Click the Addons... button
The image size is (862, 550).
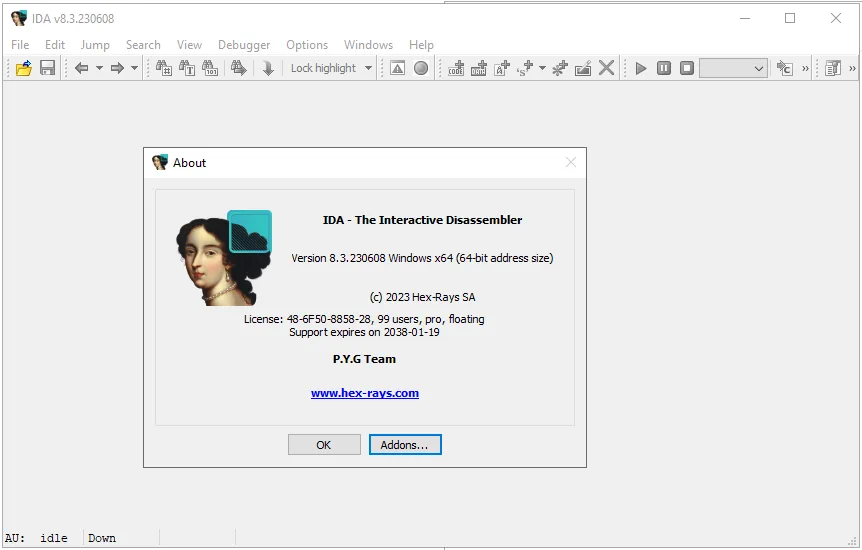click(405, 445)
